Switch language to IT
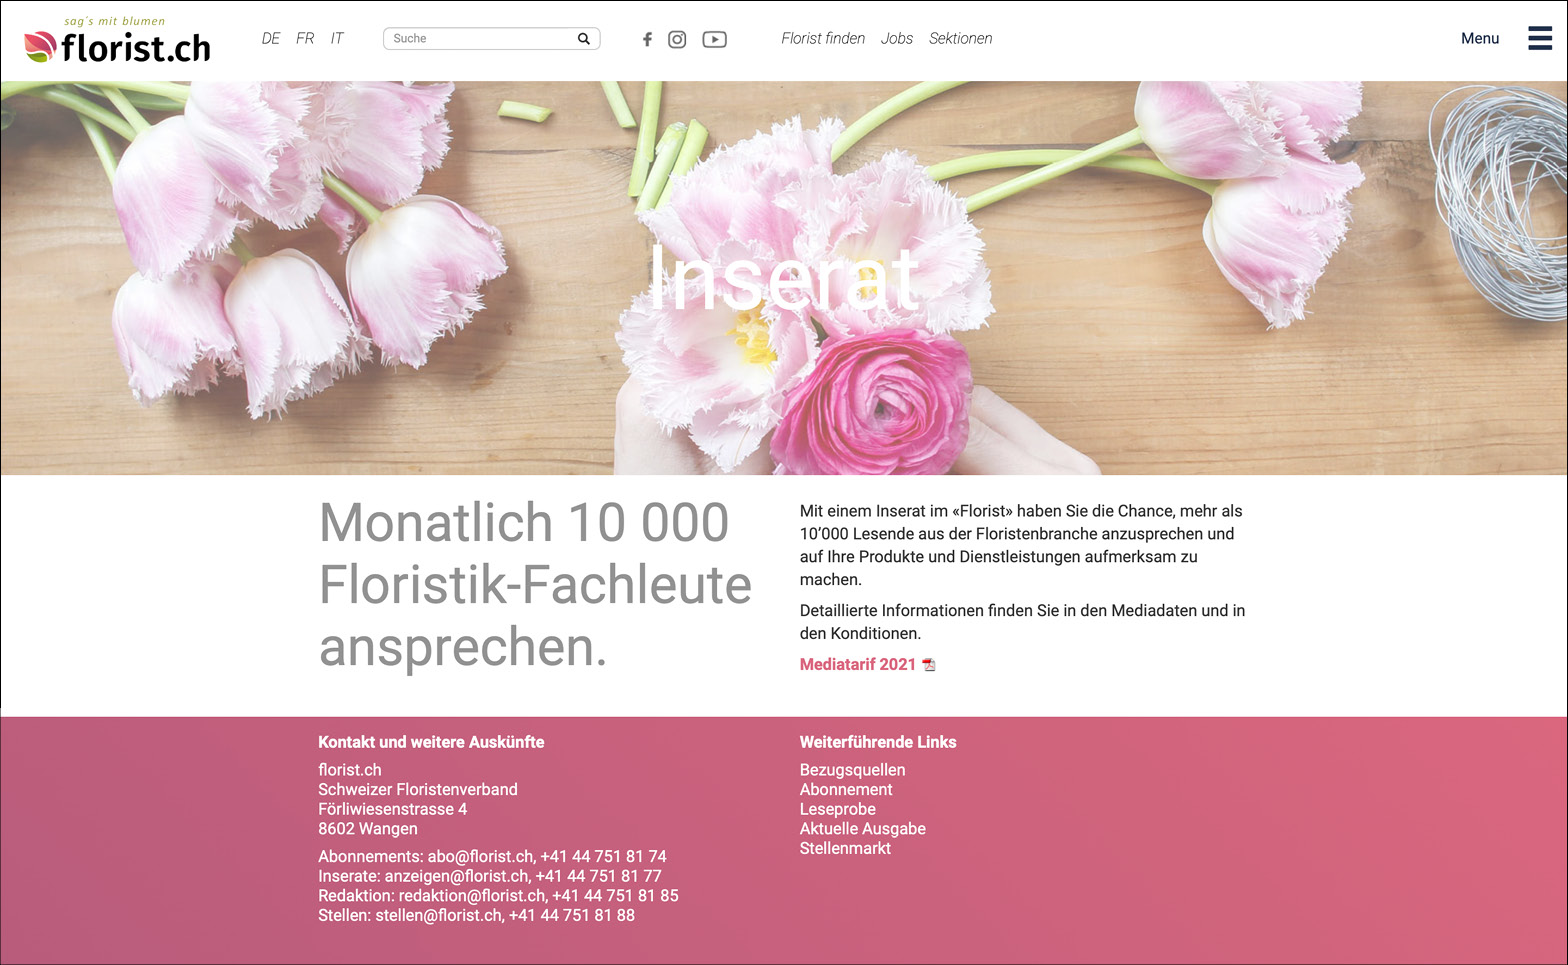 (x=337, y=38)
